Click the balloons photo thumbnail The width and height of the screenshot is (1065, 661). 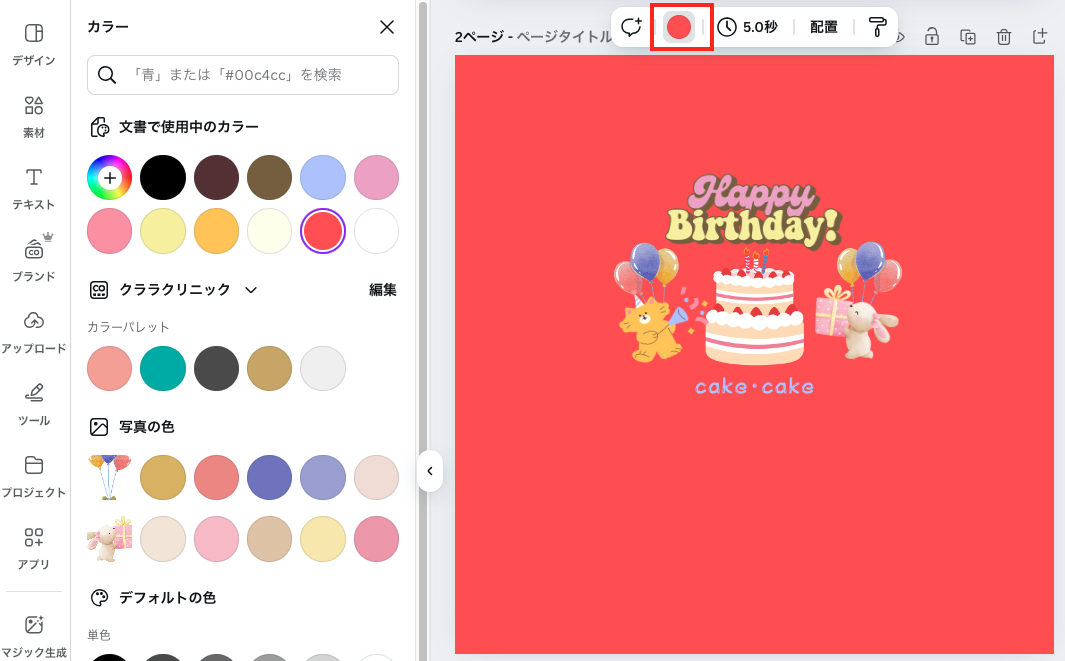coord(109,478)
